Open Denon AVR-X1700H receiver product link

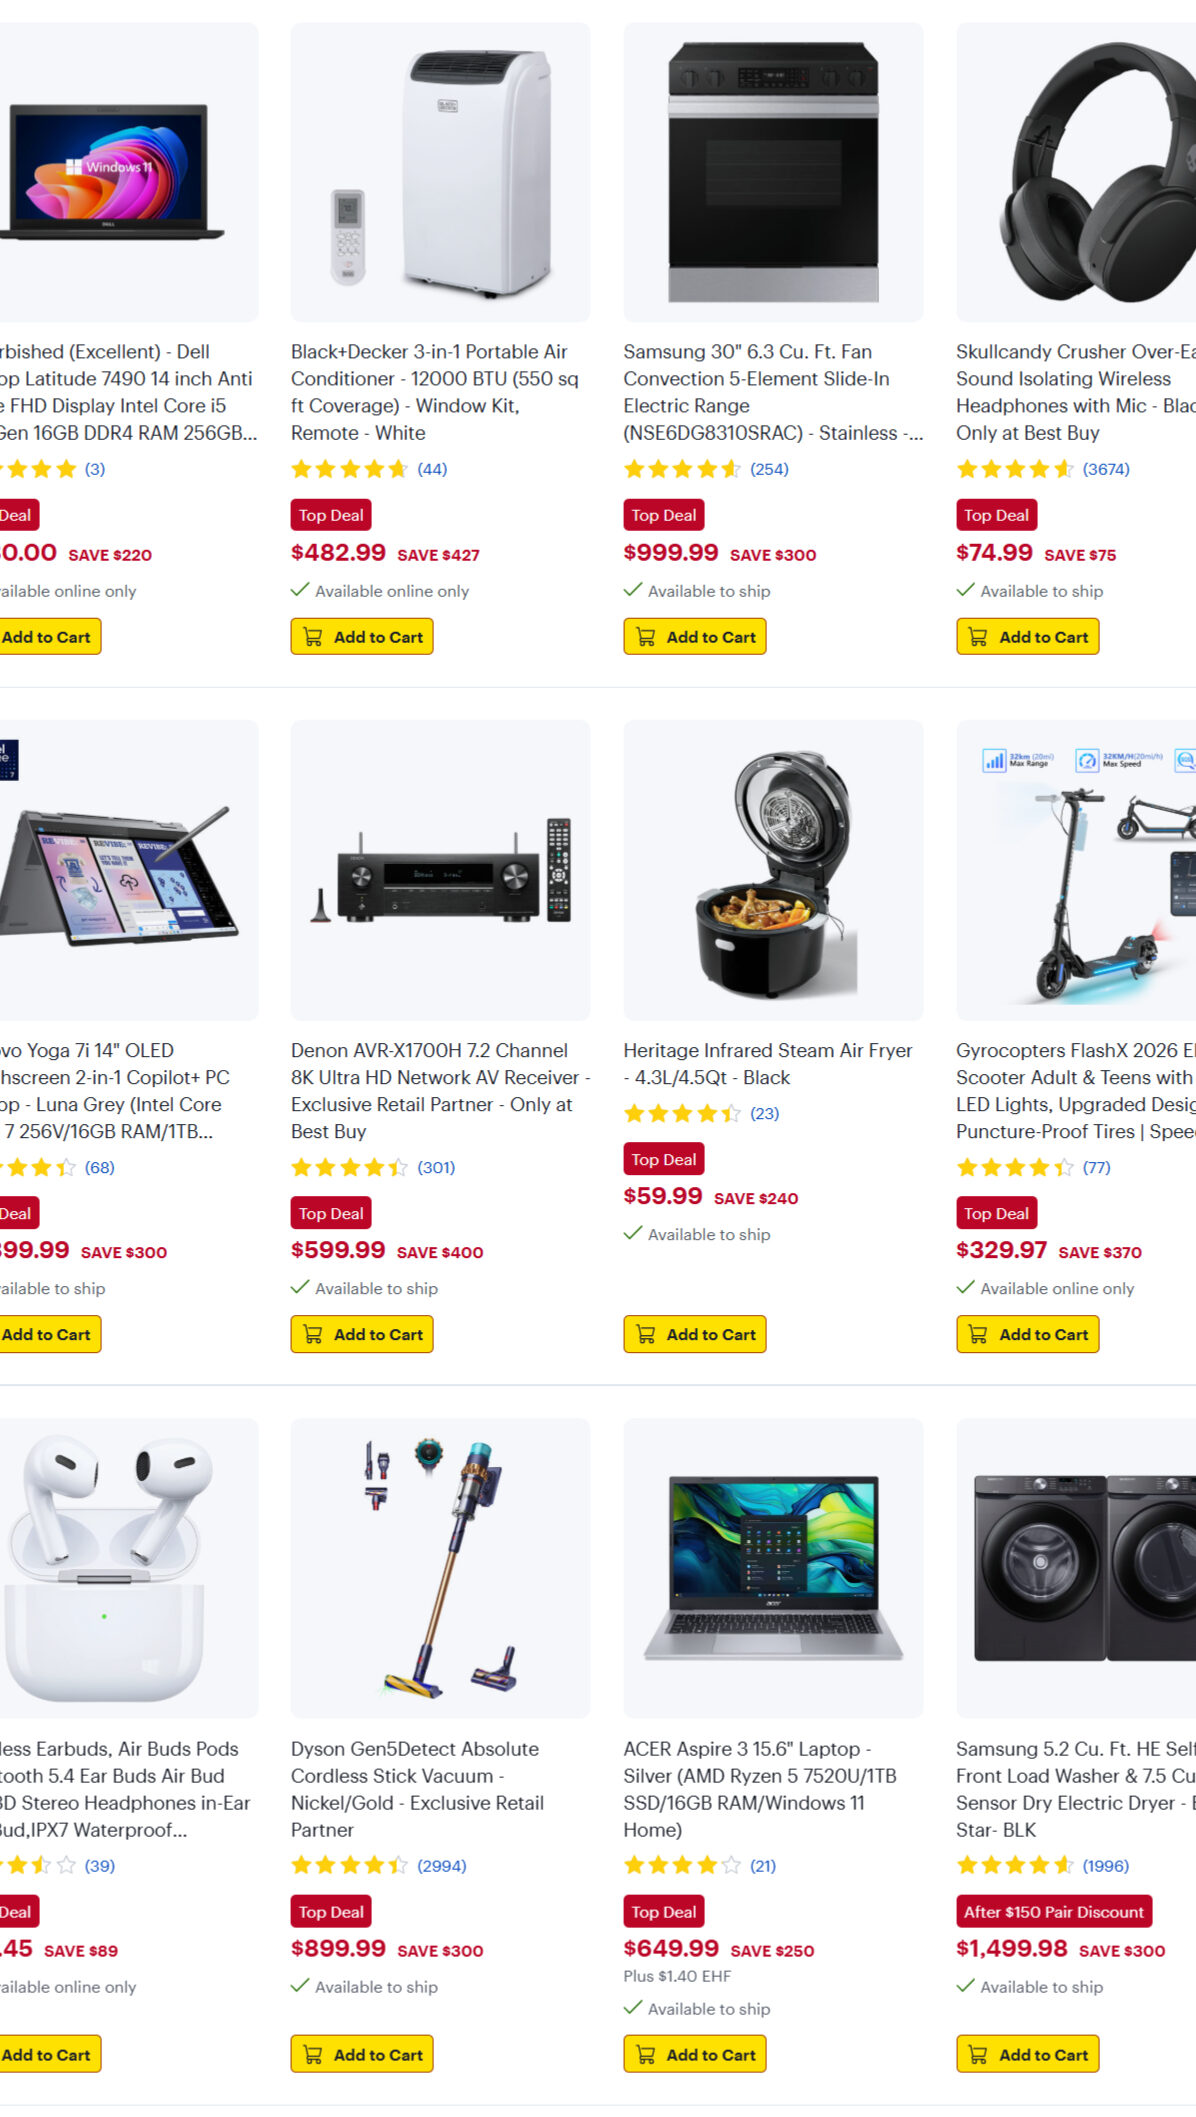coord(440,1091)
